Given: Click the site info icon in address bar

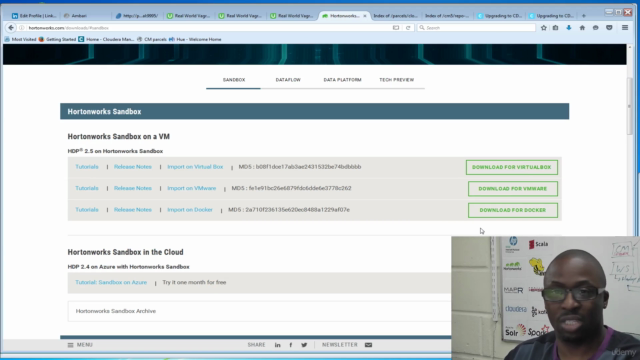Looking at the screenshot, I should pos(22,28).
